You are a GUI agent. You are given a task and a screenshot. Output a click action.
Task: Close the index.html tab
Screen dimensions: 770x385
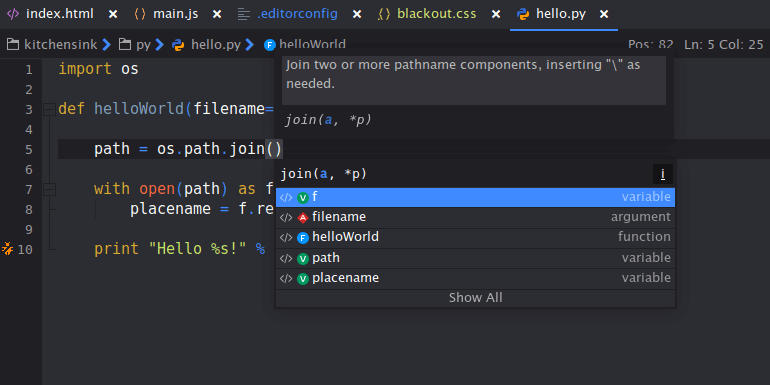click(113, 14)
